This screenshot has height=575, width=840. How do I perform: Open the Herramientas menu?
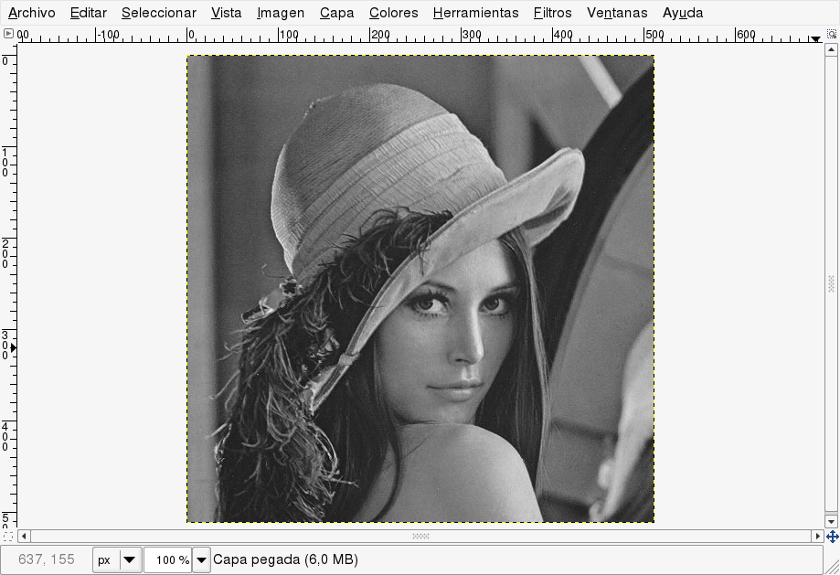pos(476,12)
